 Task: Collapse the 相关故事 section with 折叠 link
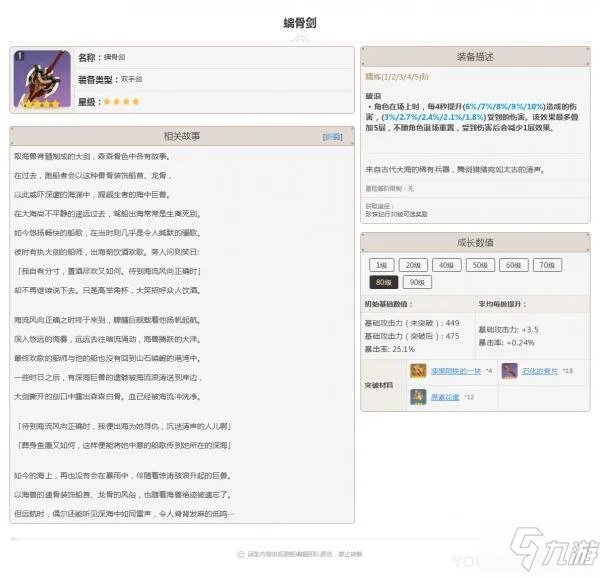click(x=333, y=137)
